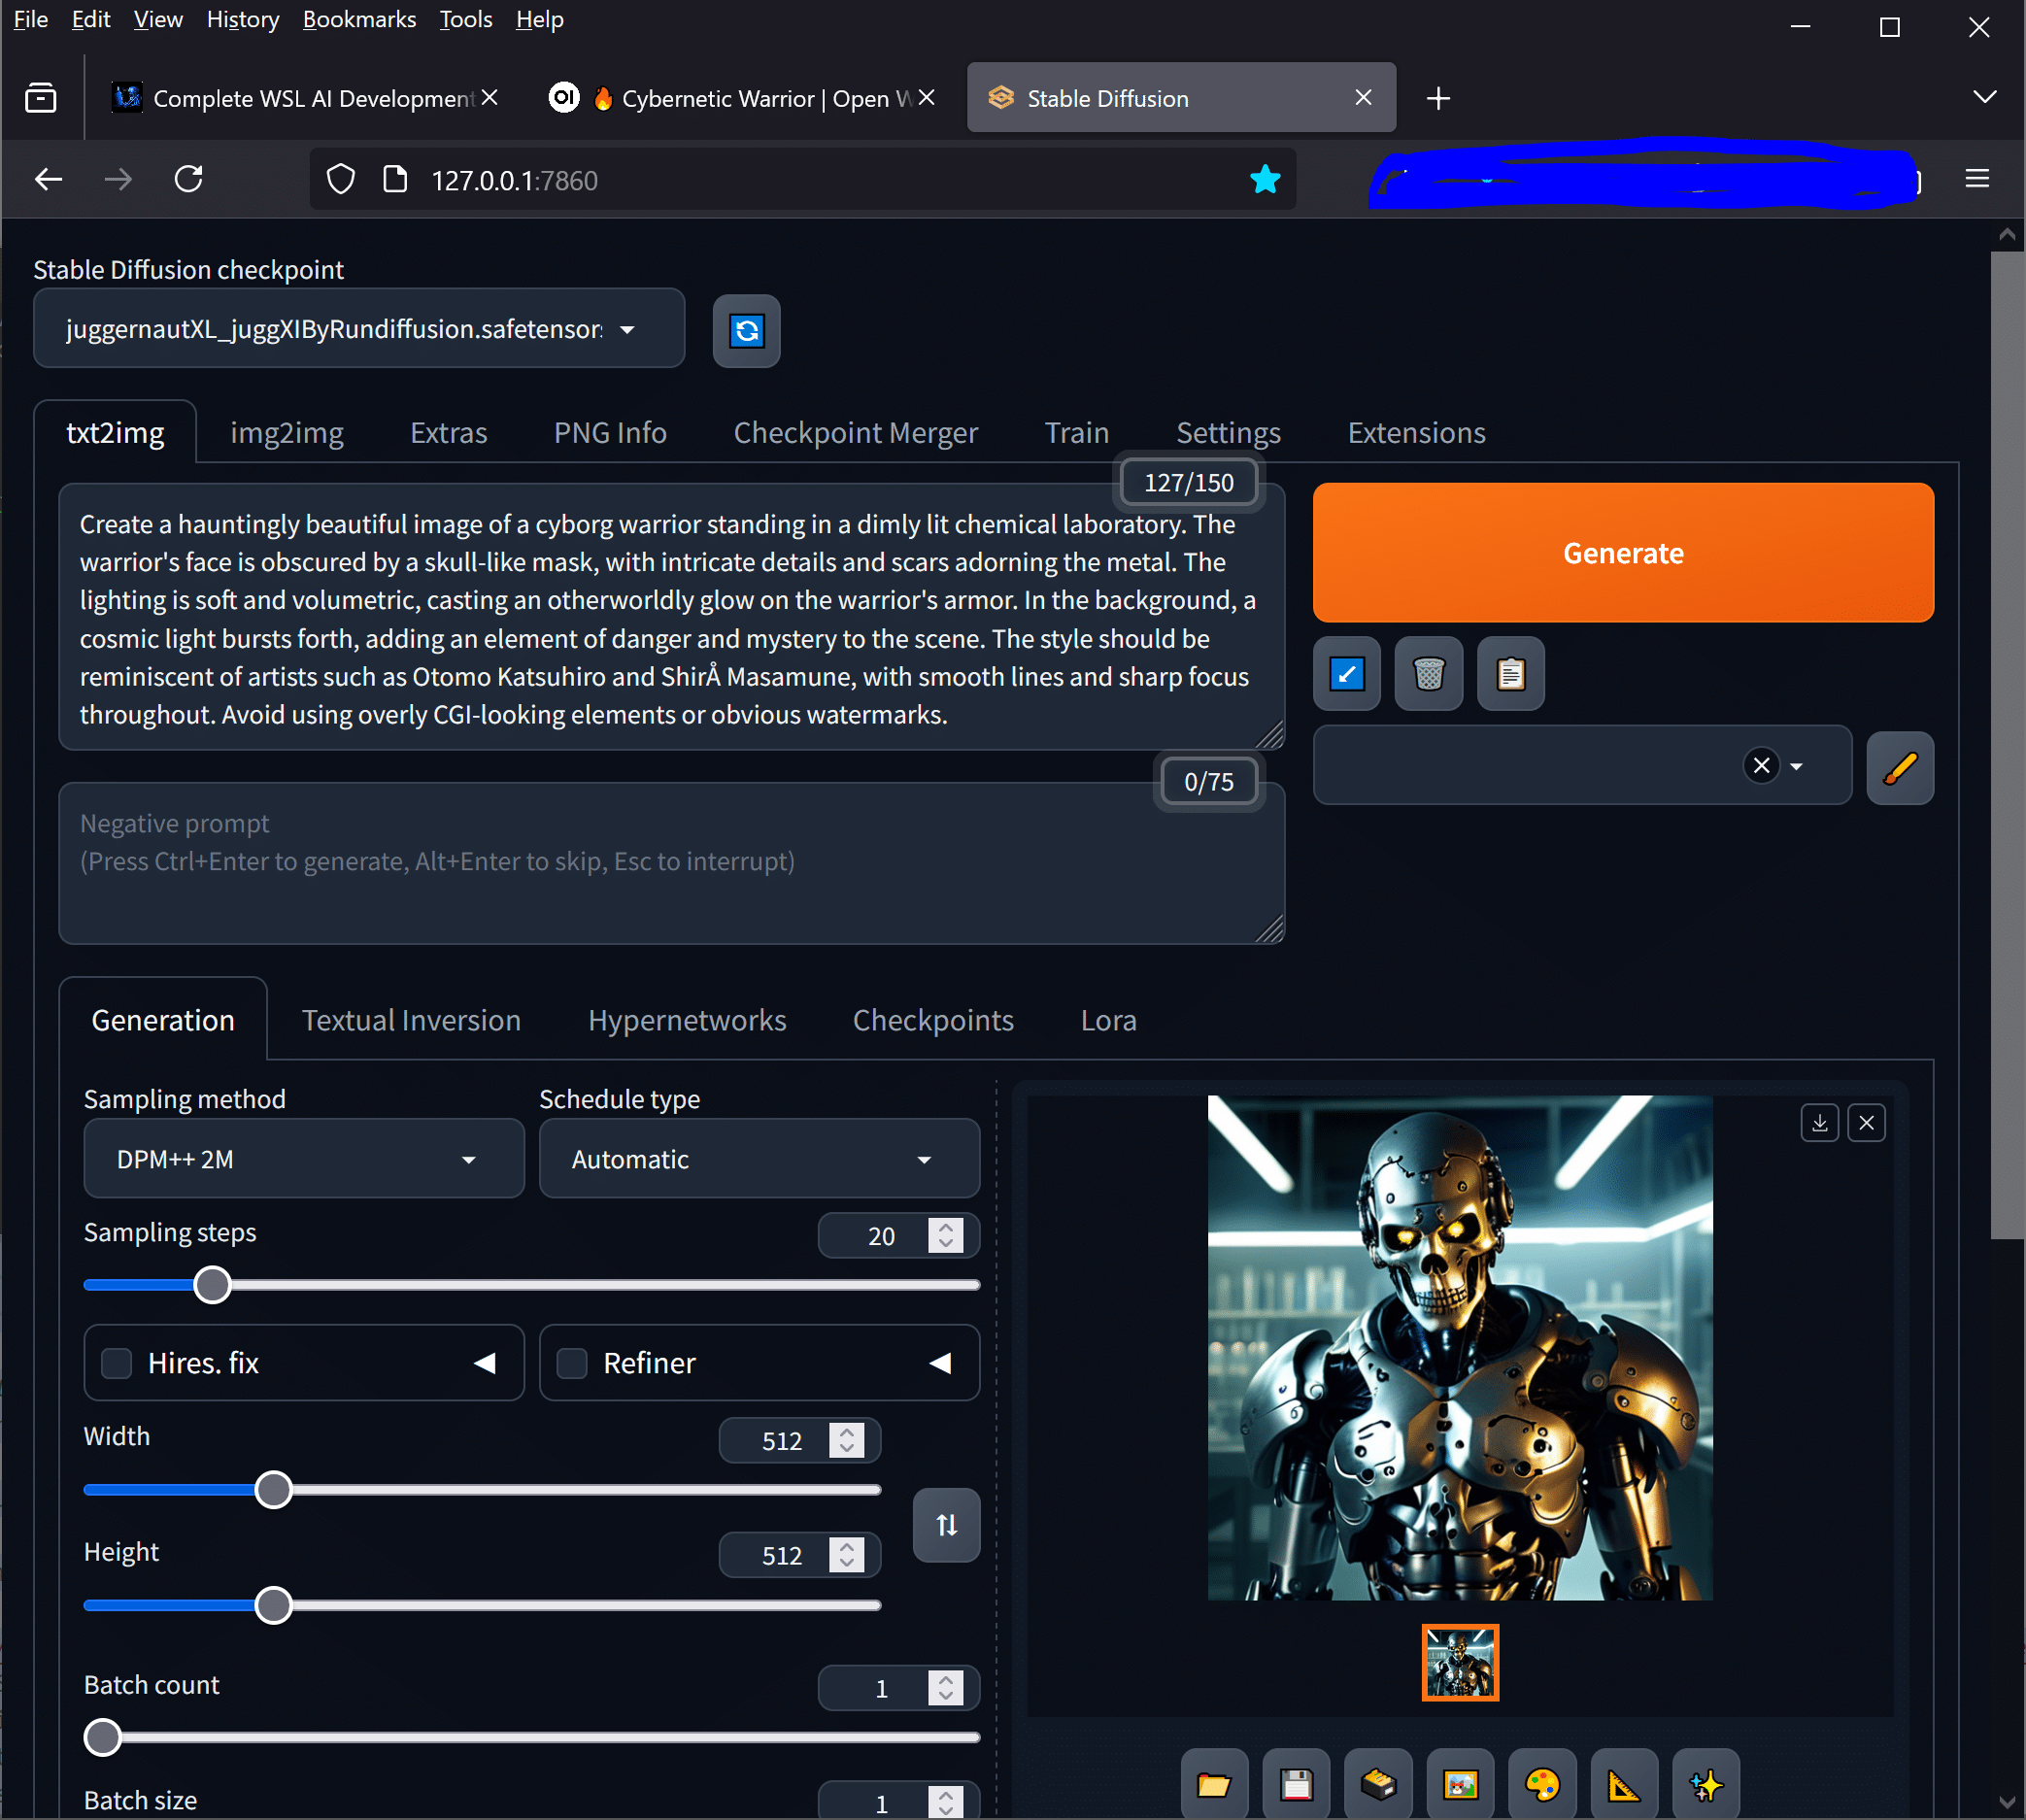Image resolution: width=2026 pixels, height=1820 pixels.
Task: Open the Lora tab
Action: point(1108,1020)
